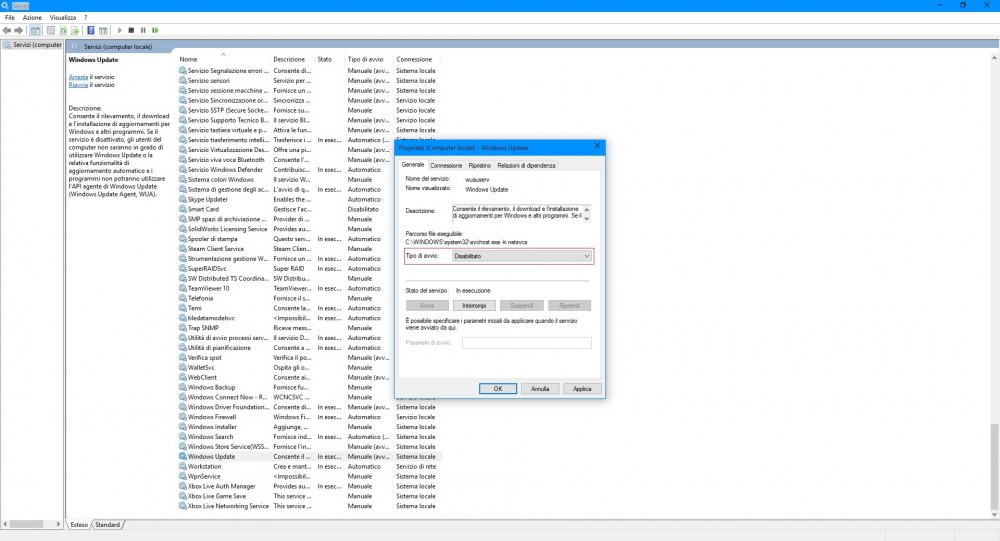Select Servizi (computer locale) tree node
This screenshot has height=541, width=1000.
coord(33,45)
